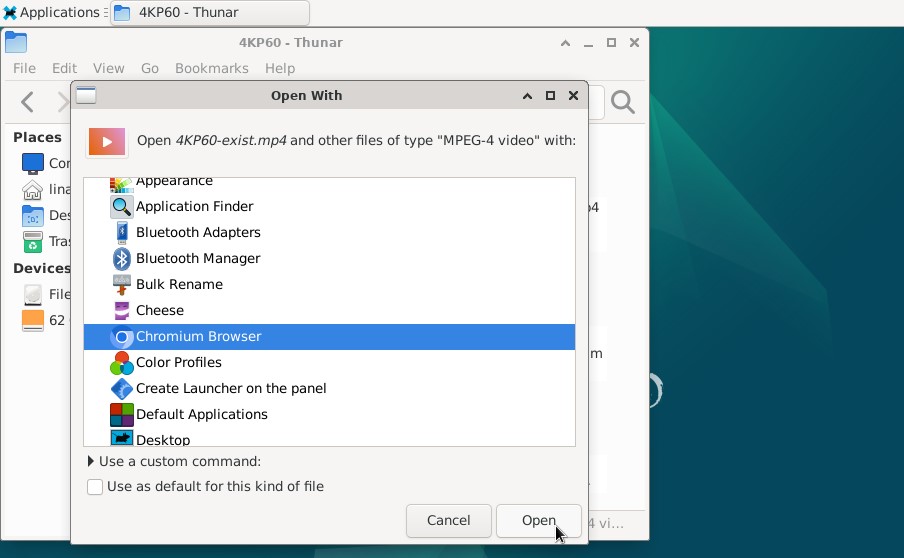Select the Application Finder magnifier icon
The width and height of the screenshot is (904, 558).
[121, 207]
